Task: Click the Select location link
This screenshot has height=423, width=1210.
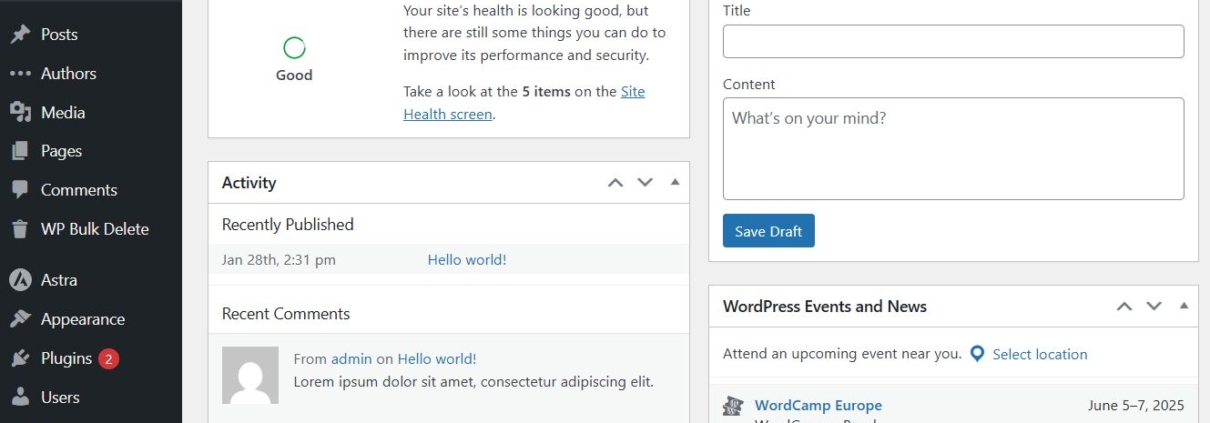Action: 1040,354
